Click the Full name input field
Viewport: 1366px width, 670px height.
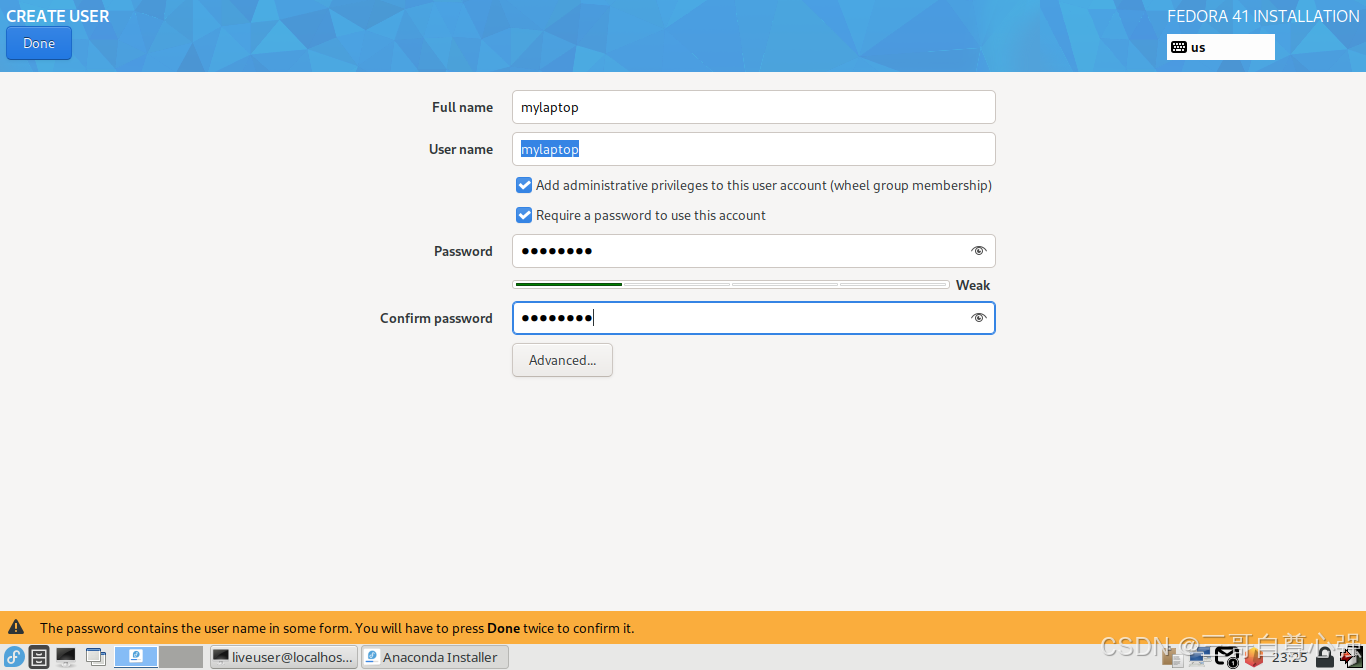coord(753,107)
